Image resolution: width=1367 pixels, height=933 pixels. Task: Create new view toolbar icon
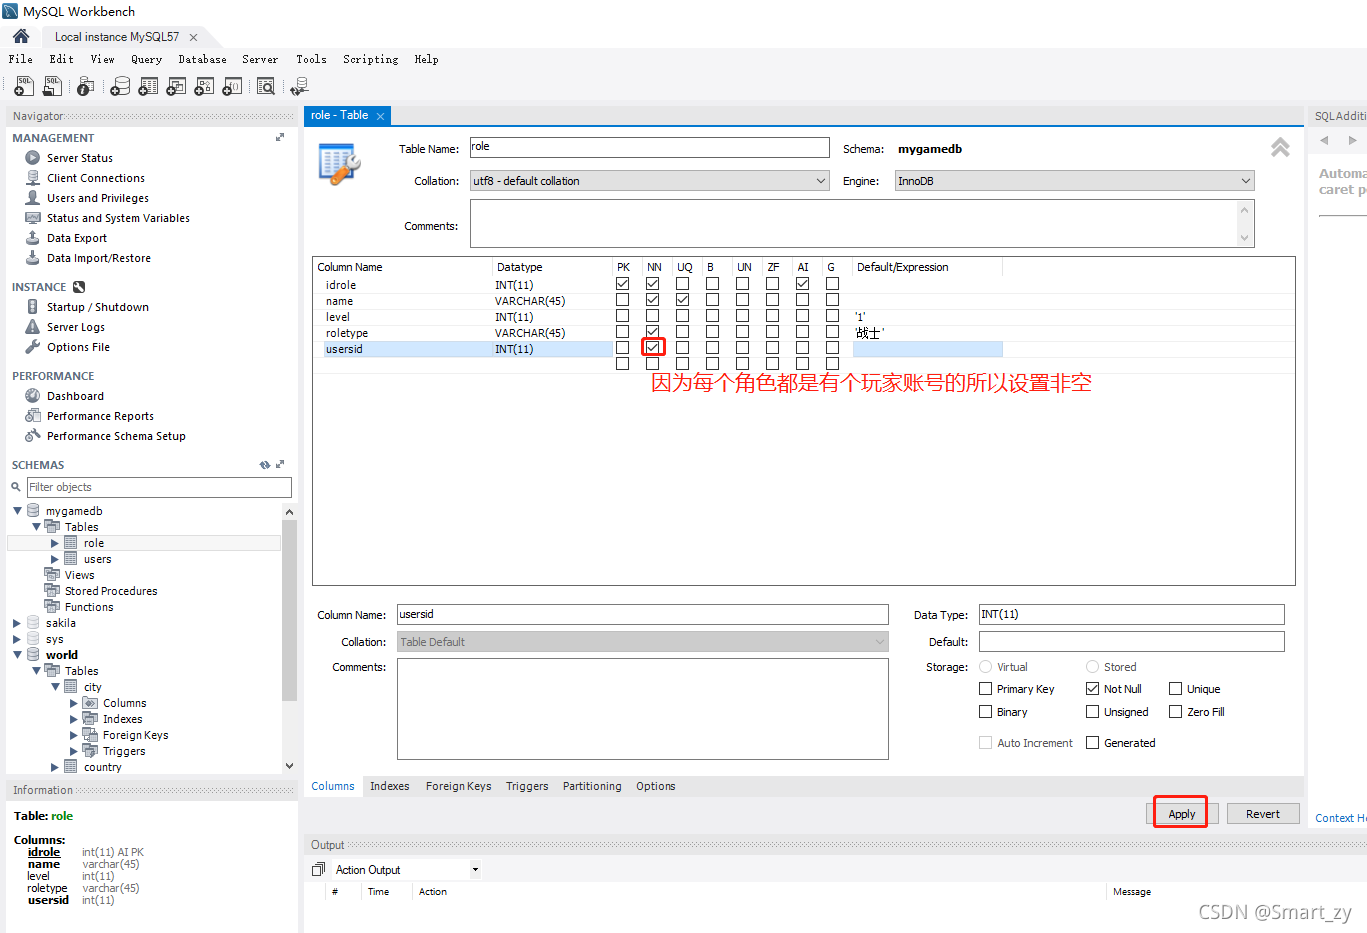tap(176, 87)
